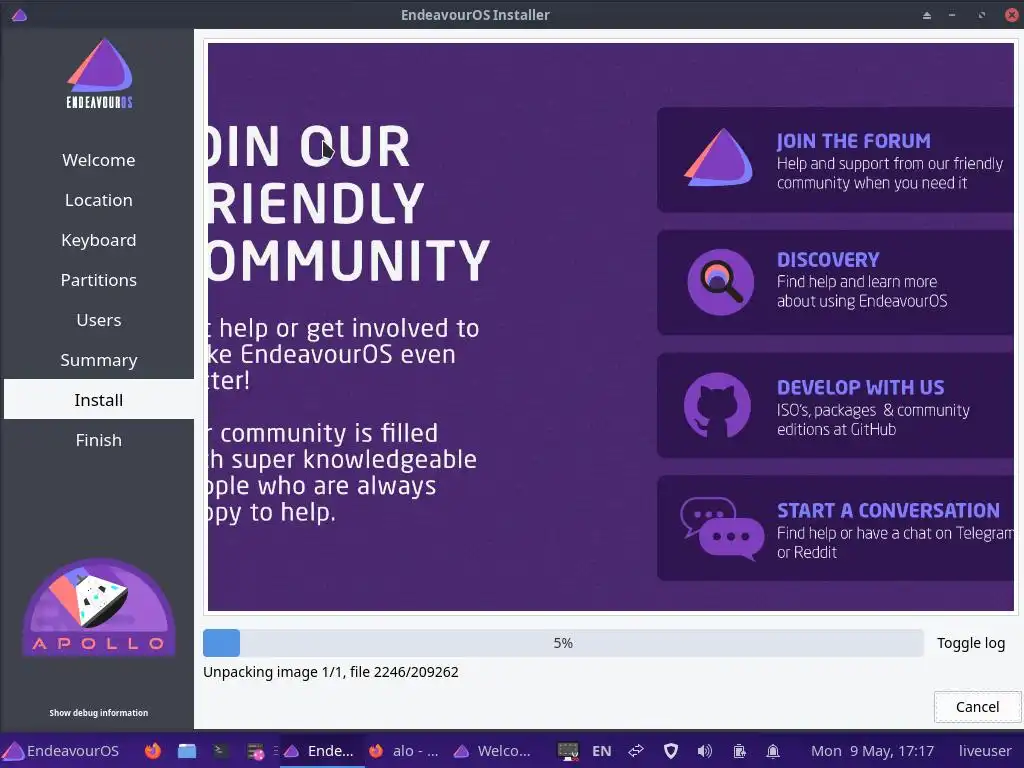
Task: Switch to the 'Welco...' taskbar window
Action: click(493, 751)
